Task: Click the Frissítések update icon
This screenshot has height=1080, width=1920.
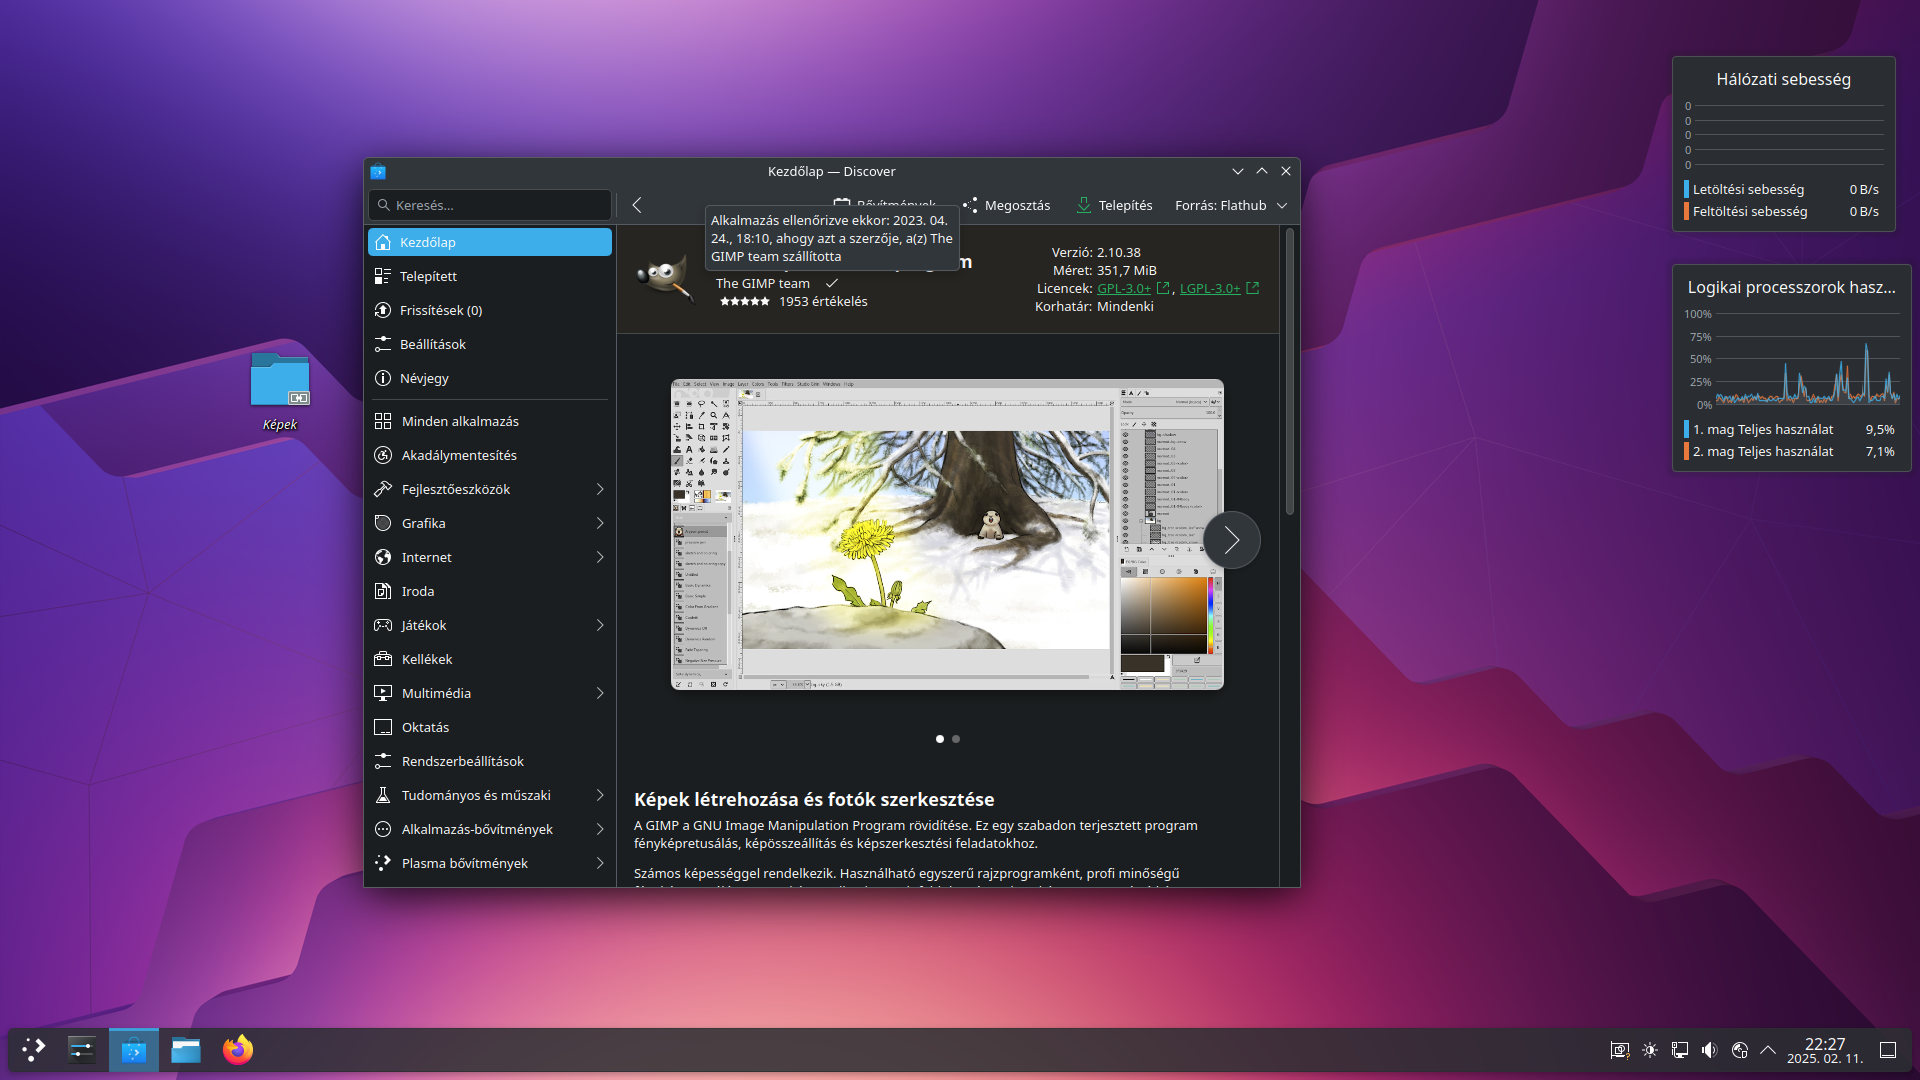Action: tap(383, 310)
